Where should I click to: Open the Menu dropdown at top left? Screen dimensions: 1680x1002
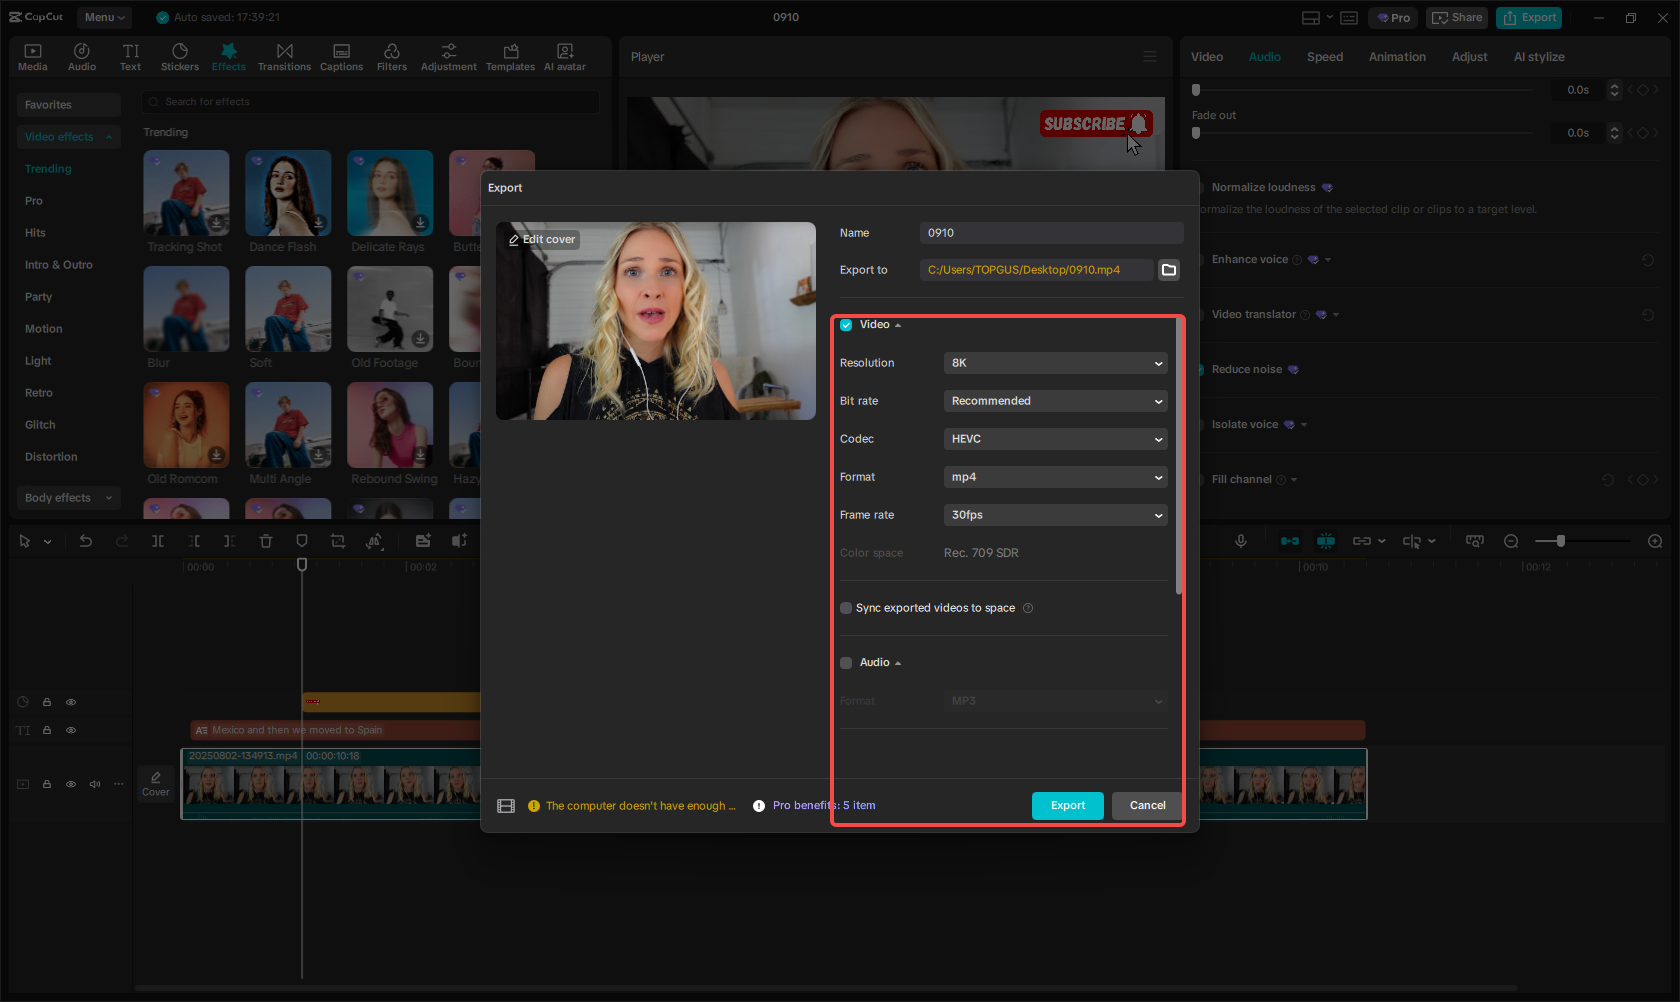coord(104,17)
